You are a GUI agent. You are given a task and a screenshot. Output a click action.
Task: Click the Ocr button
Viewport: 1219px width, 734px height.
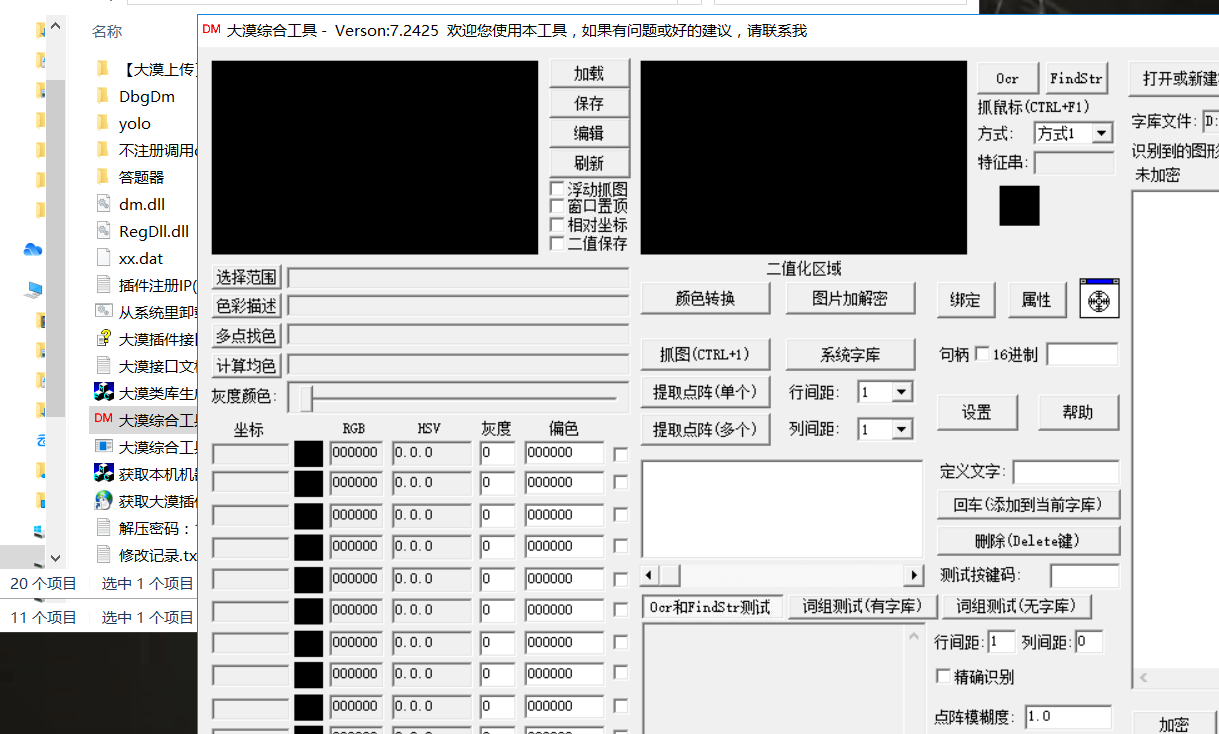[1008, 78]
